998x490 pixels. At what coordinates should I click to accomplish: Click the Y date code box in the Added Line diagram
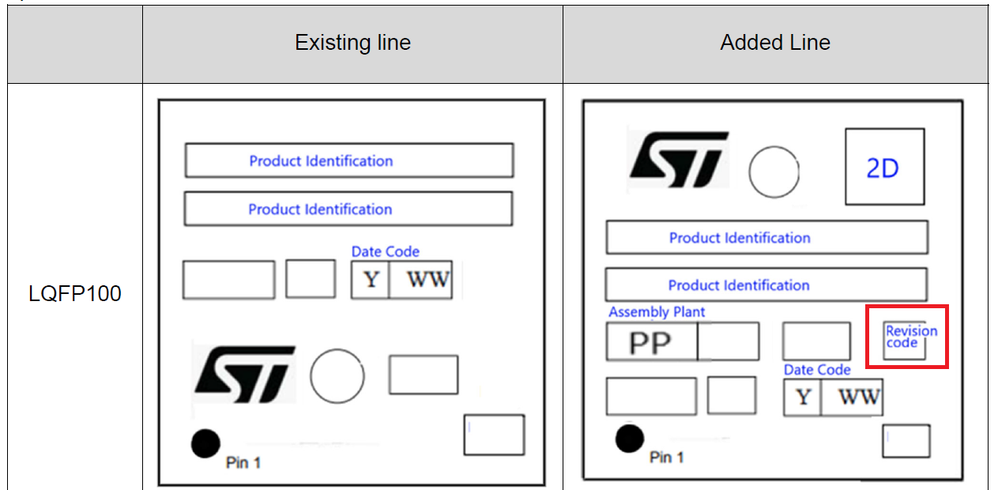point(803,398)
